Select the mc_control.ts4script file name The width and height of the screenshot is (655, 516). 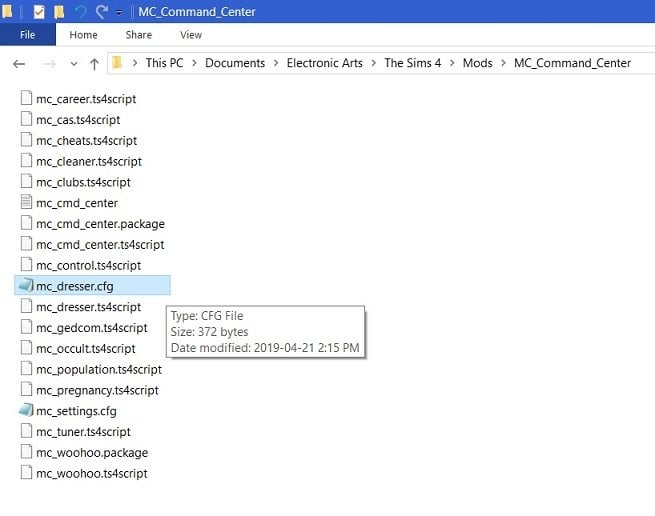89,265
